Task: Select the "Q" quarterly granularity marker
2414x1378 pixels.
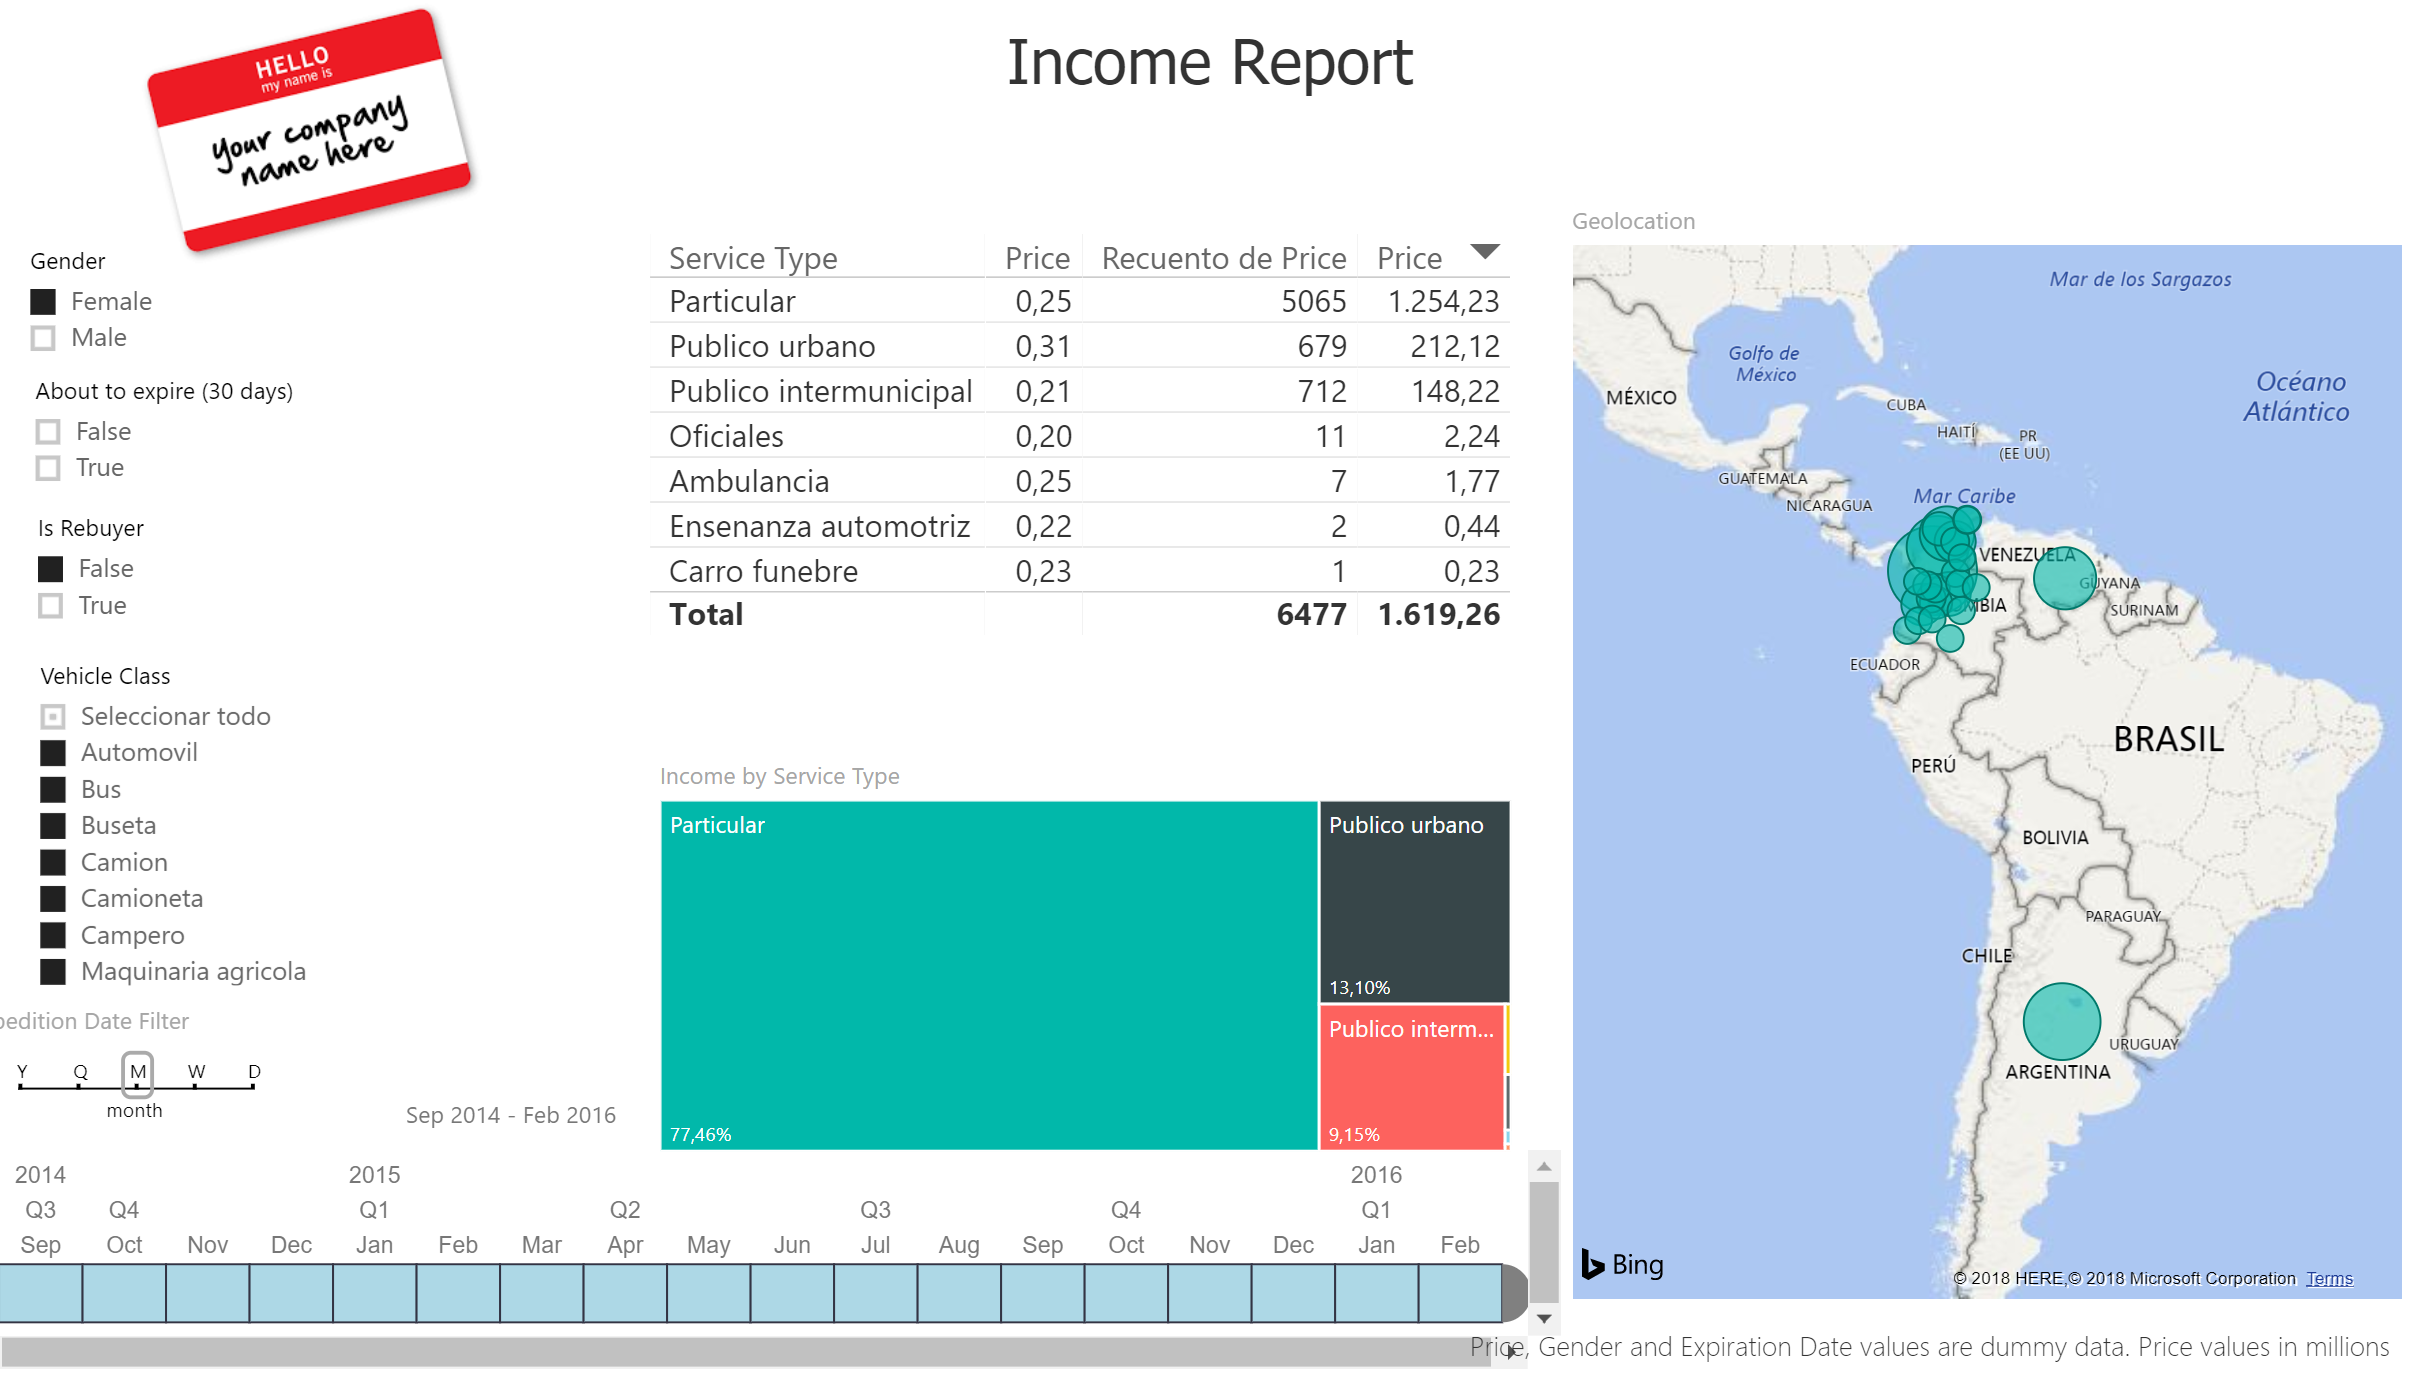Action: (x=79, y=1072)
